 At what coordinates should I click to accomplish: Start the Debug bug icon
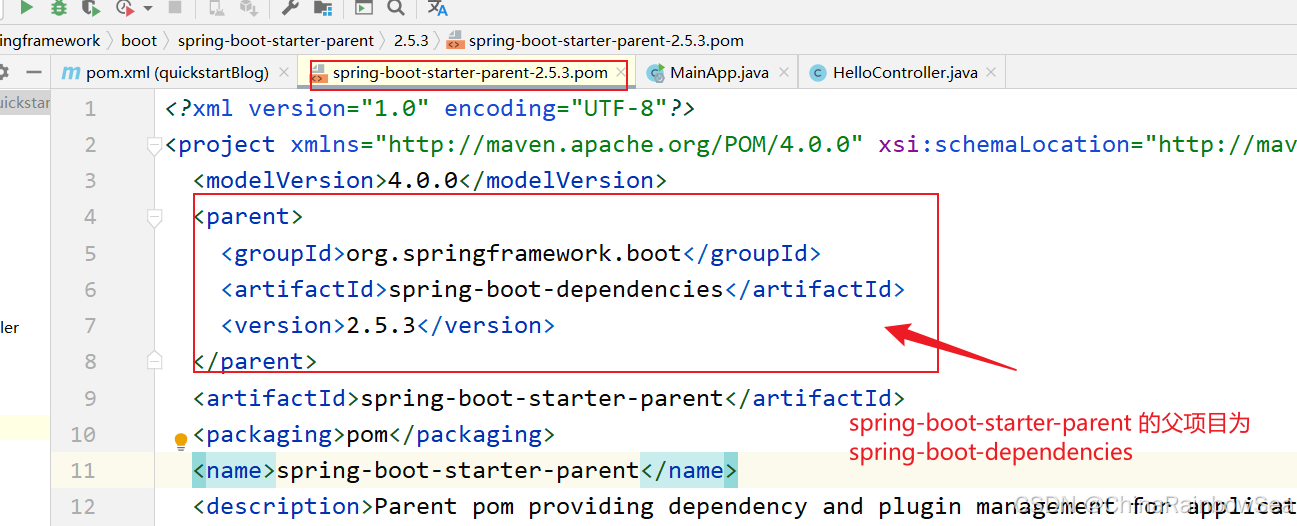[59, 7]
